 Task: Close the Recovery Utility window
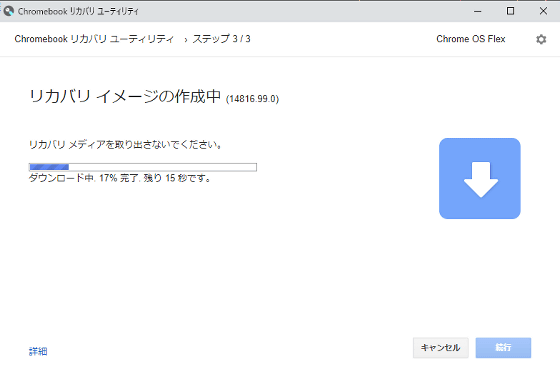pyautogui.click(x=543, y=11)
